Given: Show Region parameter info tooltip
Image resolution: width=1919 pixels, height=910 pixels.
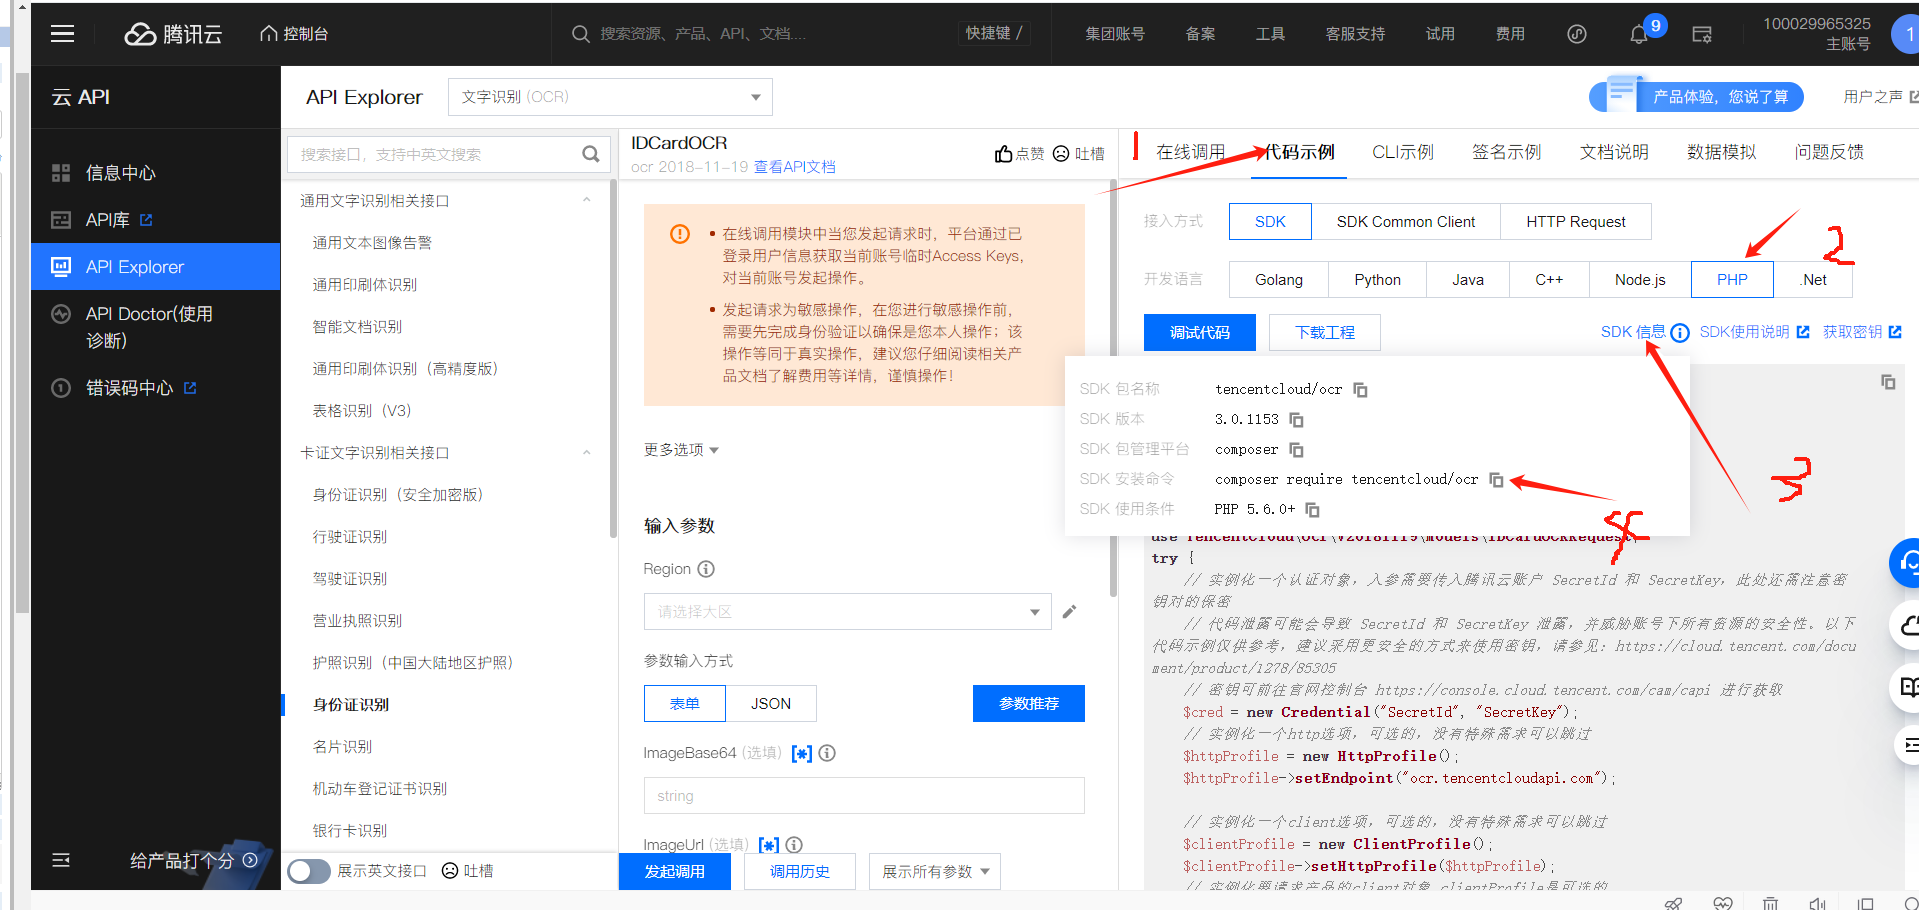Looking at the screenshot, I should pyautogui.click(x=706, y=569).
